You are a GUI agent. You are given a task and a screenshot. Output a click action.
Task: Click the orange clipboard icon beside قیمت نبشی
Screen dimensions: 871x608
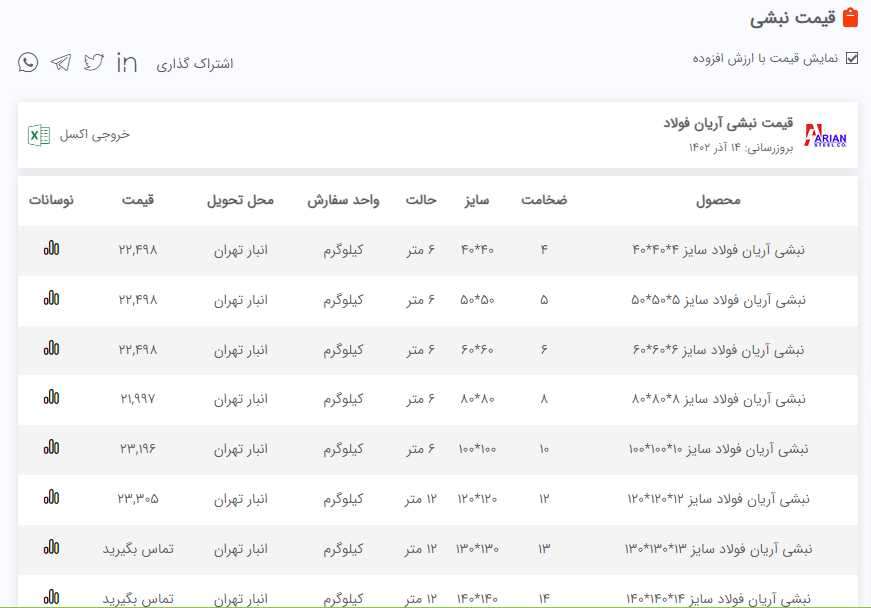[x=851, y=18]
